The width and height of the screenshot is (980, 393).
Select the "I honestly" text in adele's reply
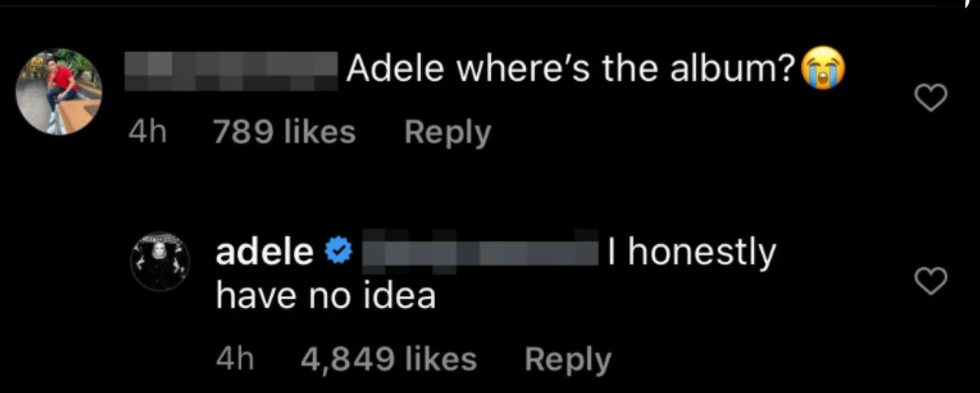[691, 254]
